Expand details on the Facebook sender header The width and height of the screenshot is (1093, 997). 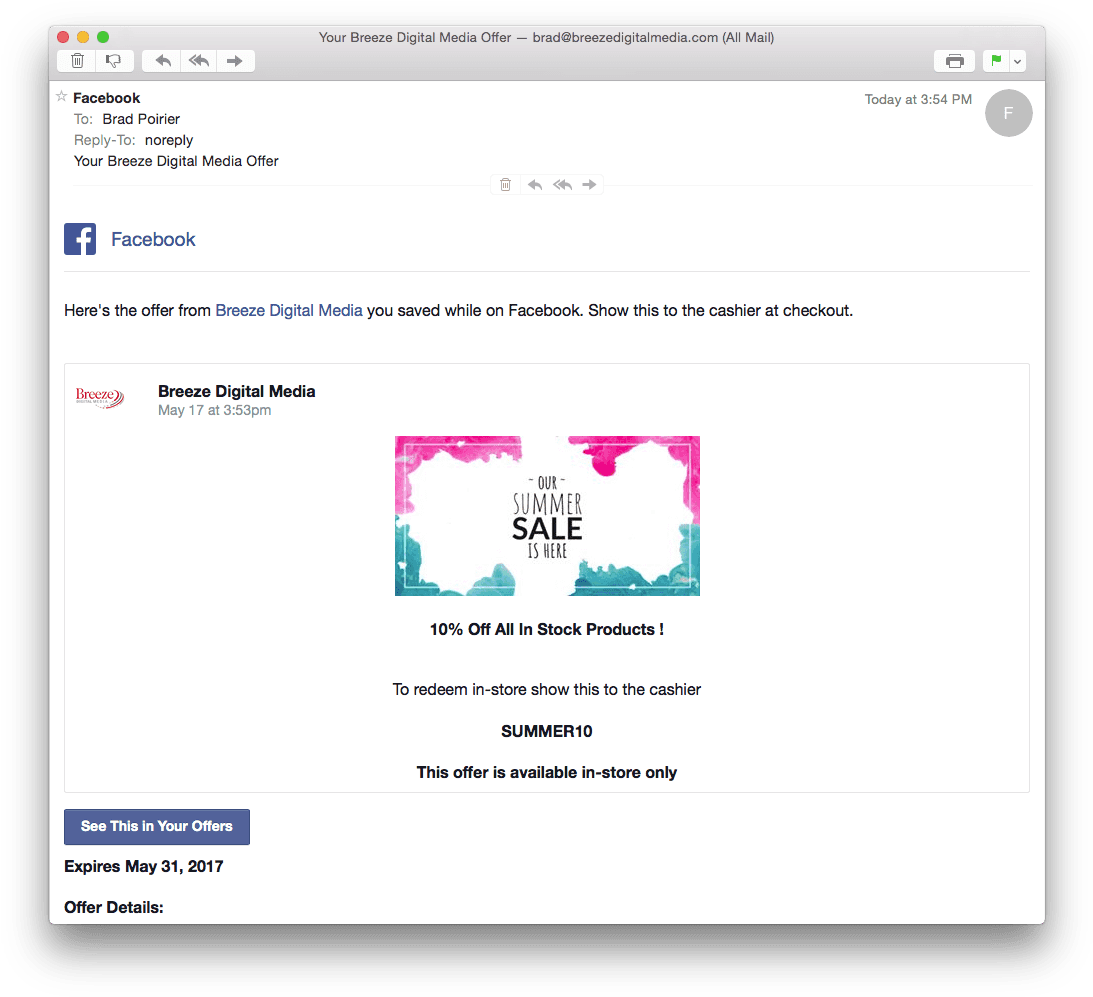click(x=107, y=98)
